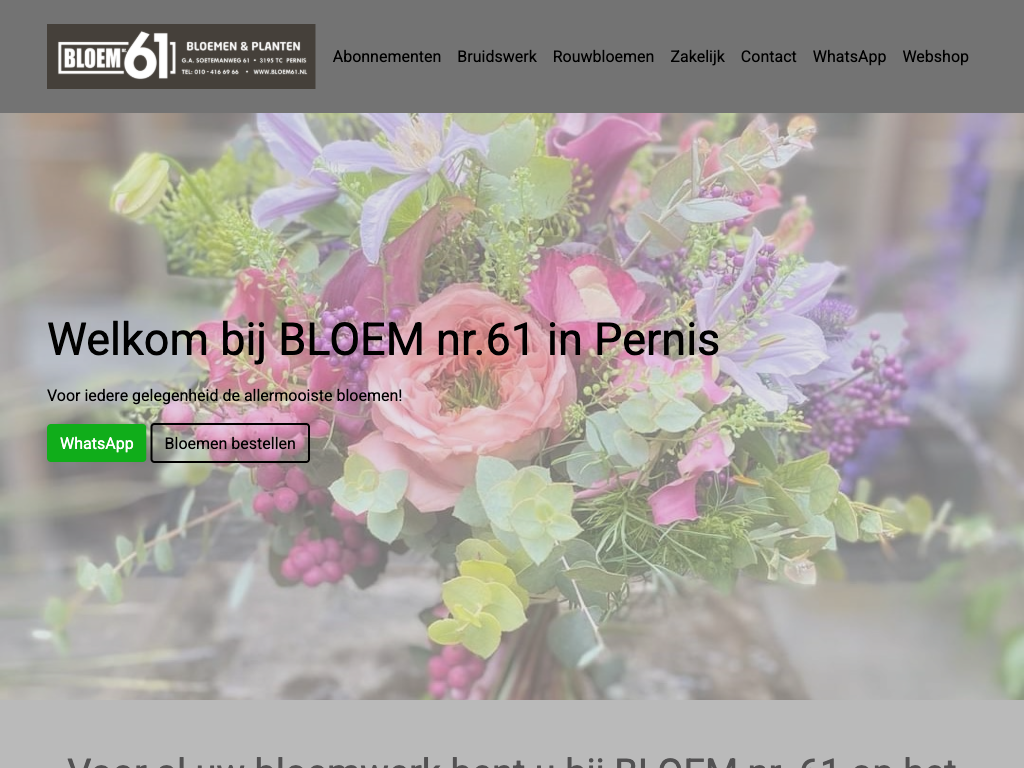The image size is (1024, 768).
Task: Click the green WhatsApp button
Action: click(97, 443)
